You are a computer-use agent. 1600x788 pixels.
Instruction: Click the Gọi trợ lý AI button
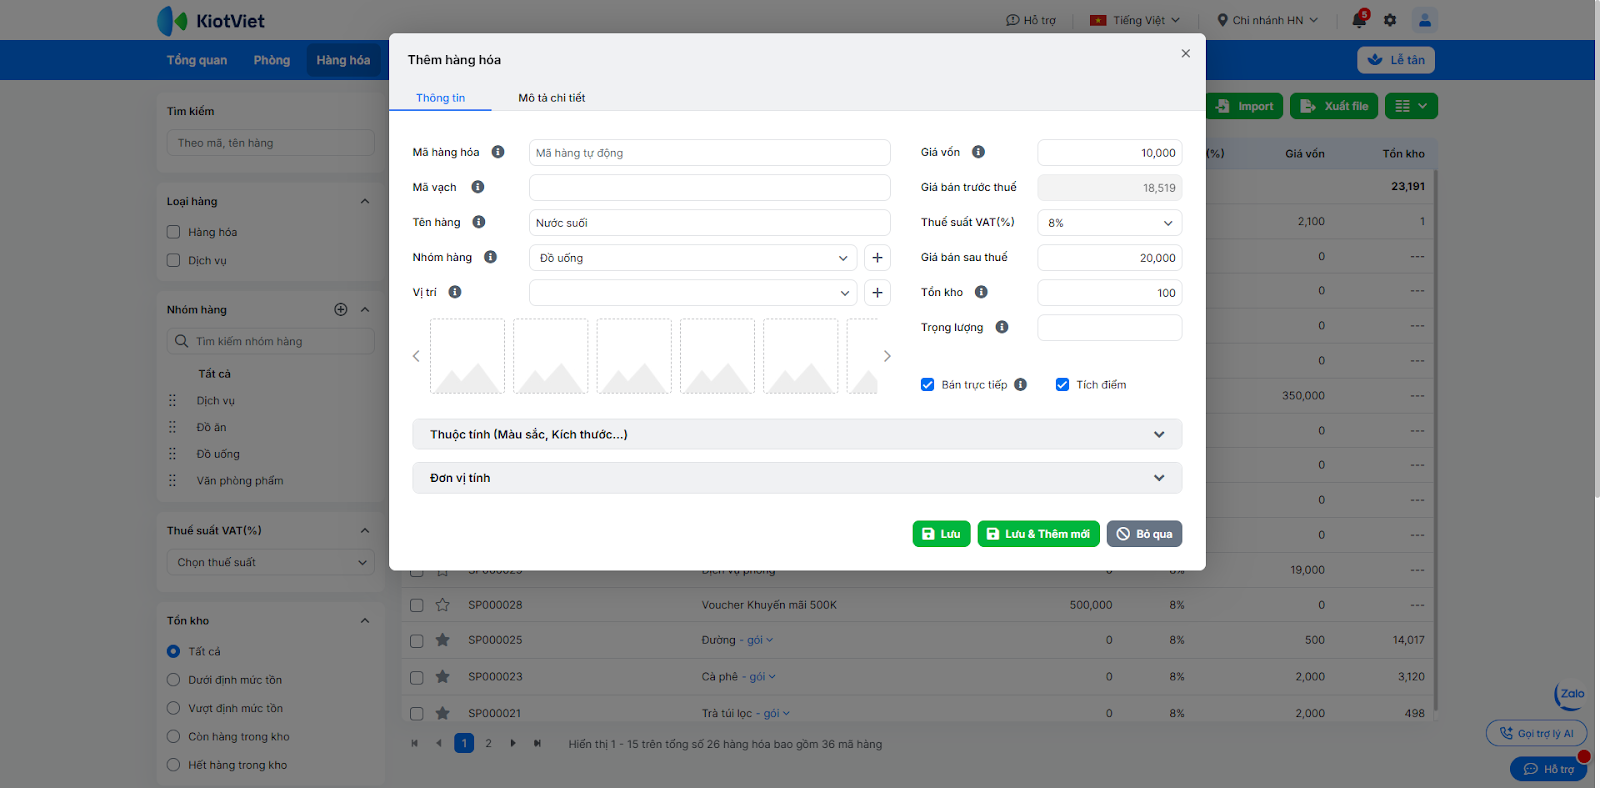click(1536, 733)
